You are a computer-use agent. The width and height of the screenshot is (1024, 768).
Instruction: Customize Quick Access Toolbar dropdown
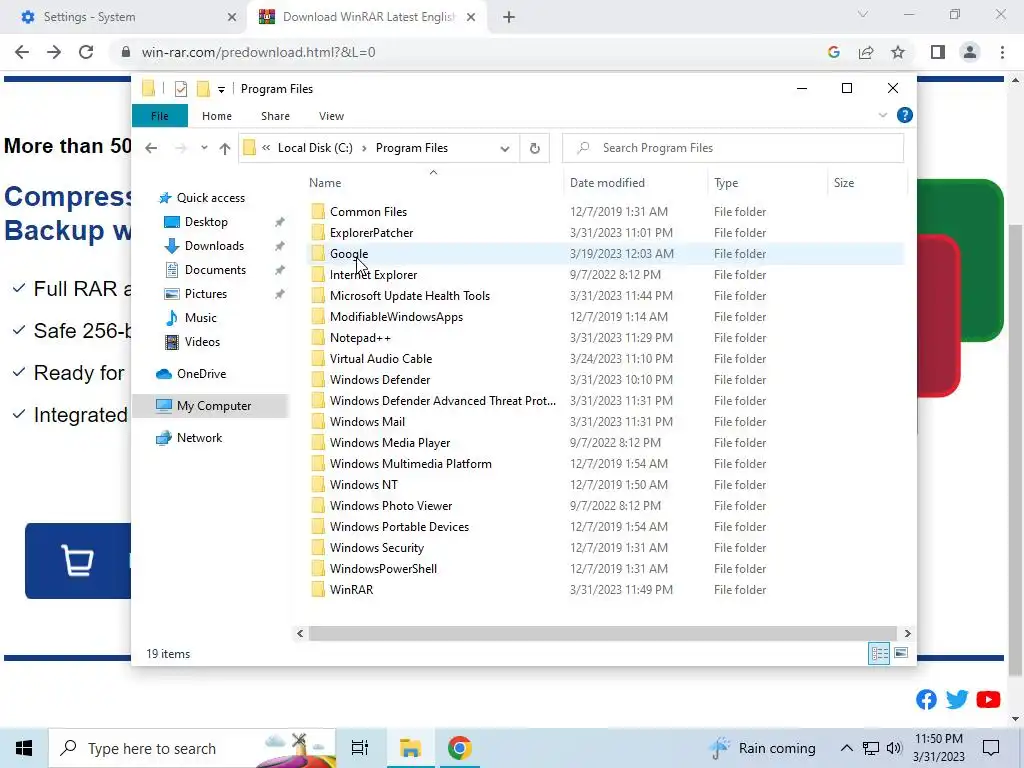[x=221, y=89]
